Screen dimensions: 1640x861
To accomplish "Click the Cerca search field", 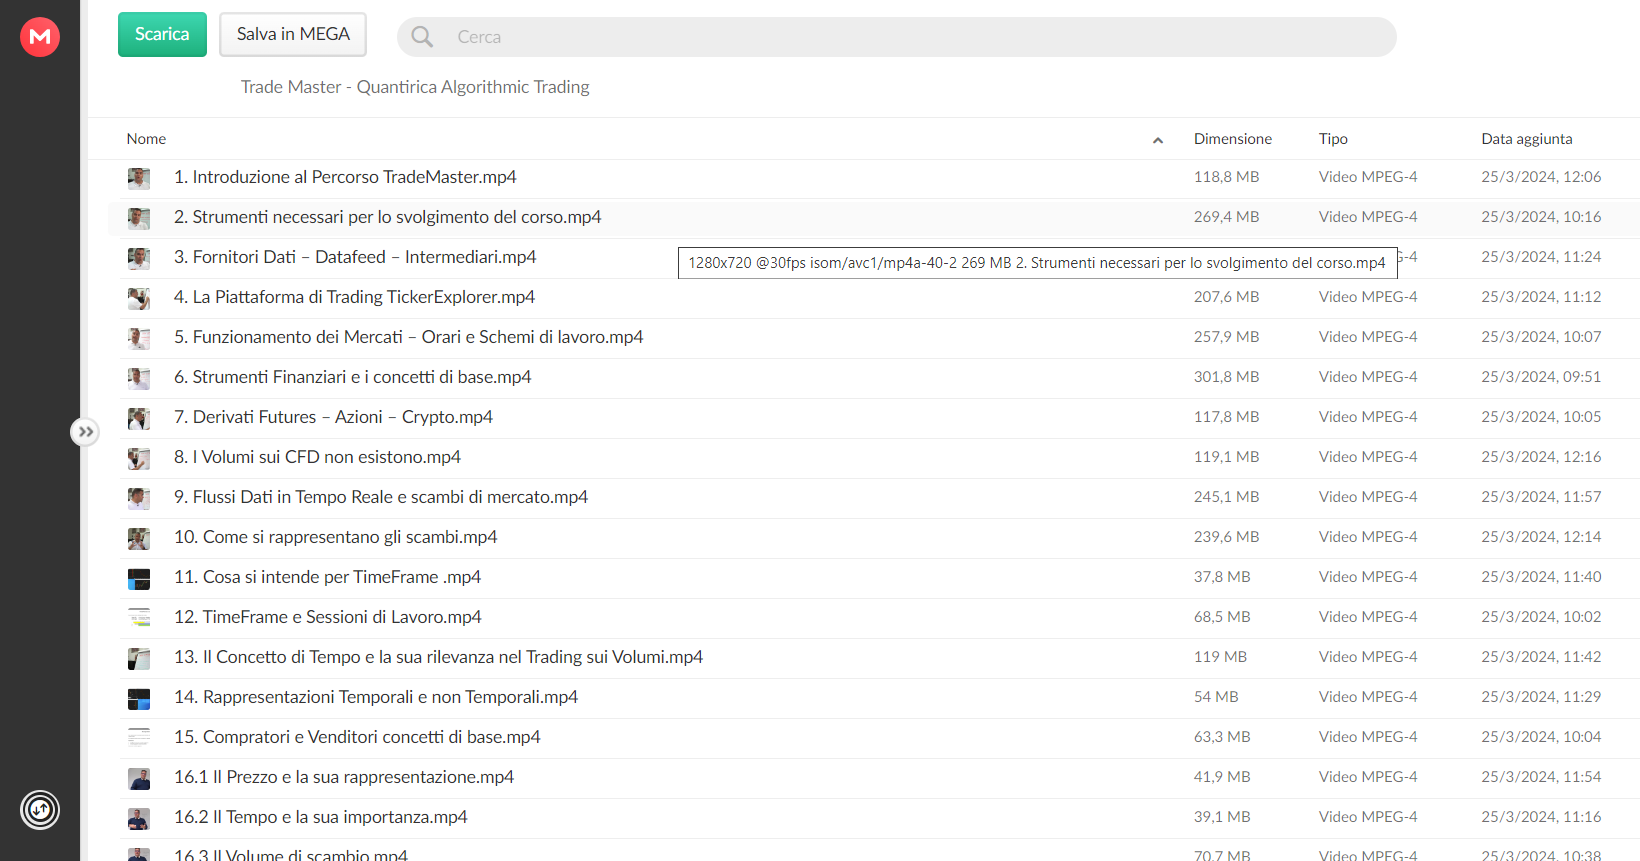I will pos(896,37).
